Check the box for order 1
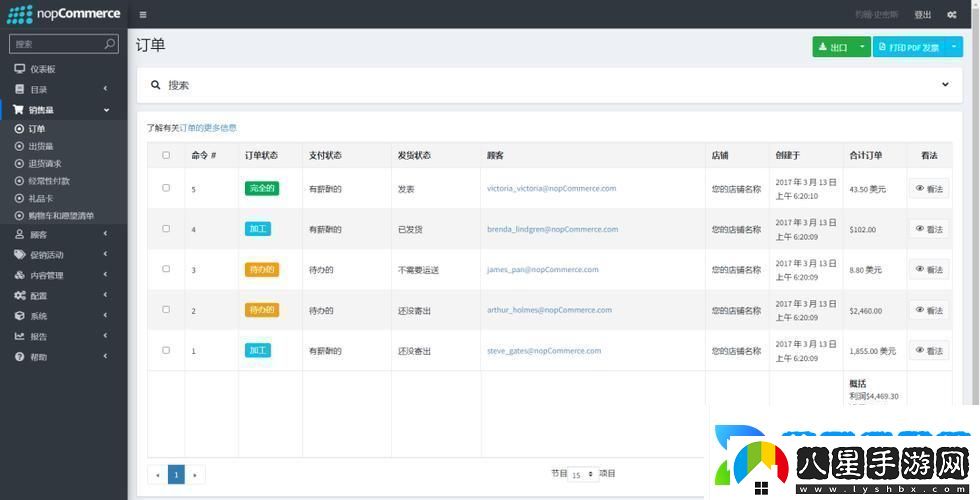Screen dimensions: 980x500 166,350
